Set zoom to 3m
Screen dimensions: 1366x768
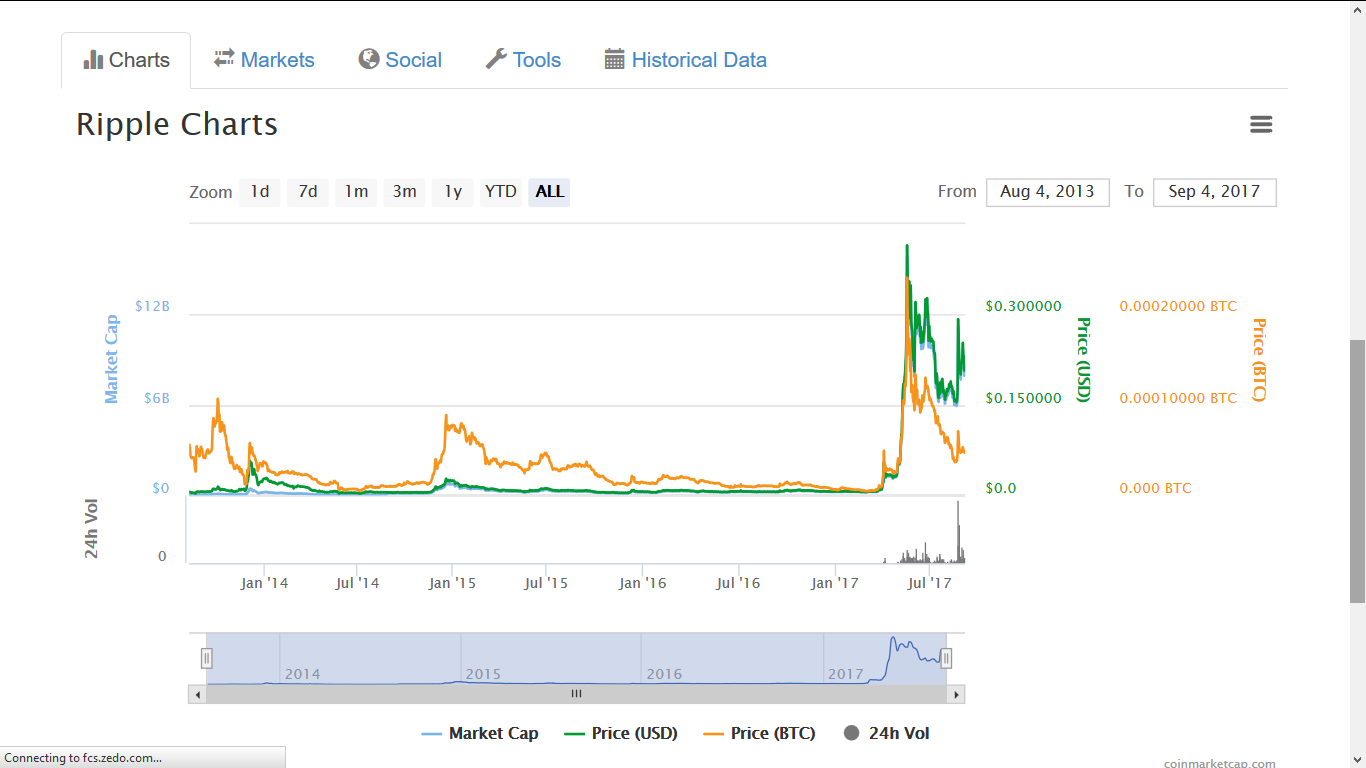404,192
